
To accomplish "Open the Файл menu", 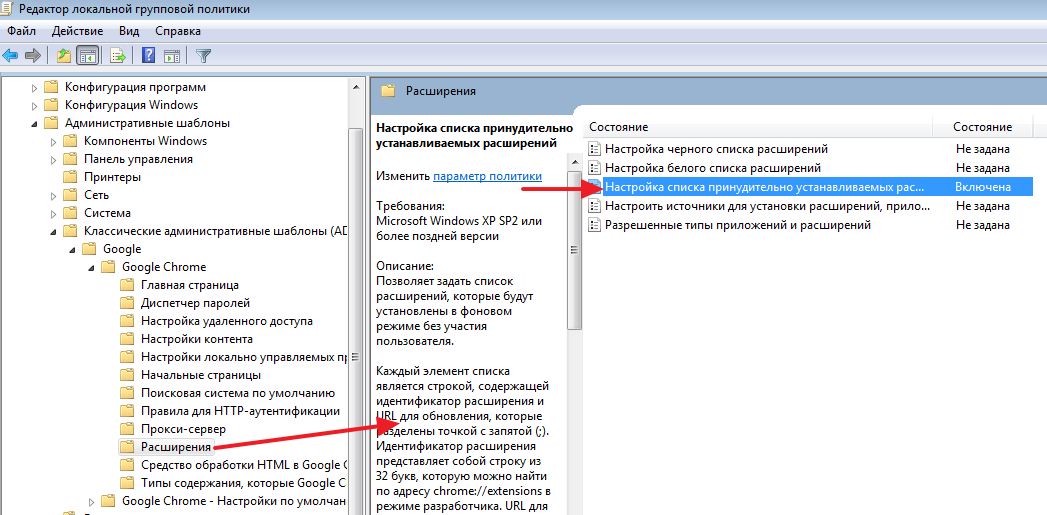I will pos(22,31).
